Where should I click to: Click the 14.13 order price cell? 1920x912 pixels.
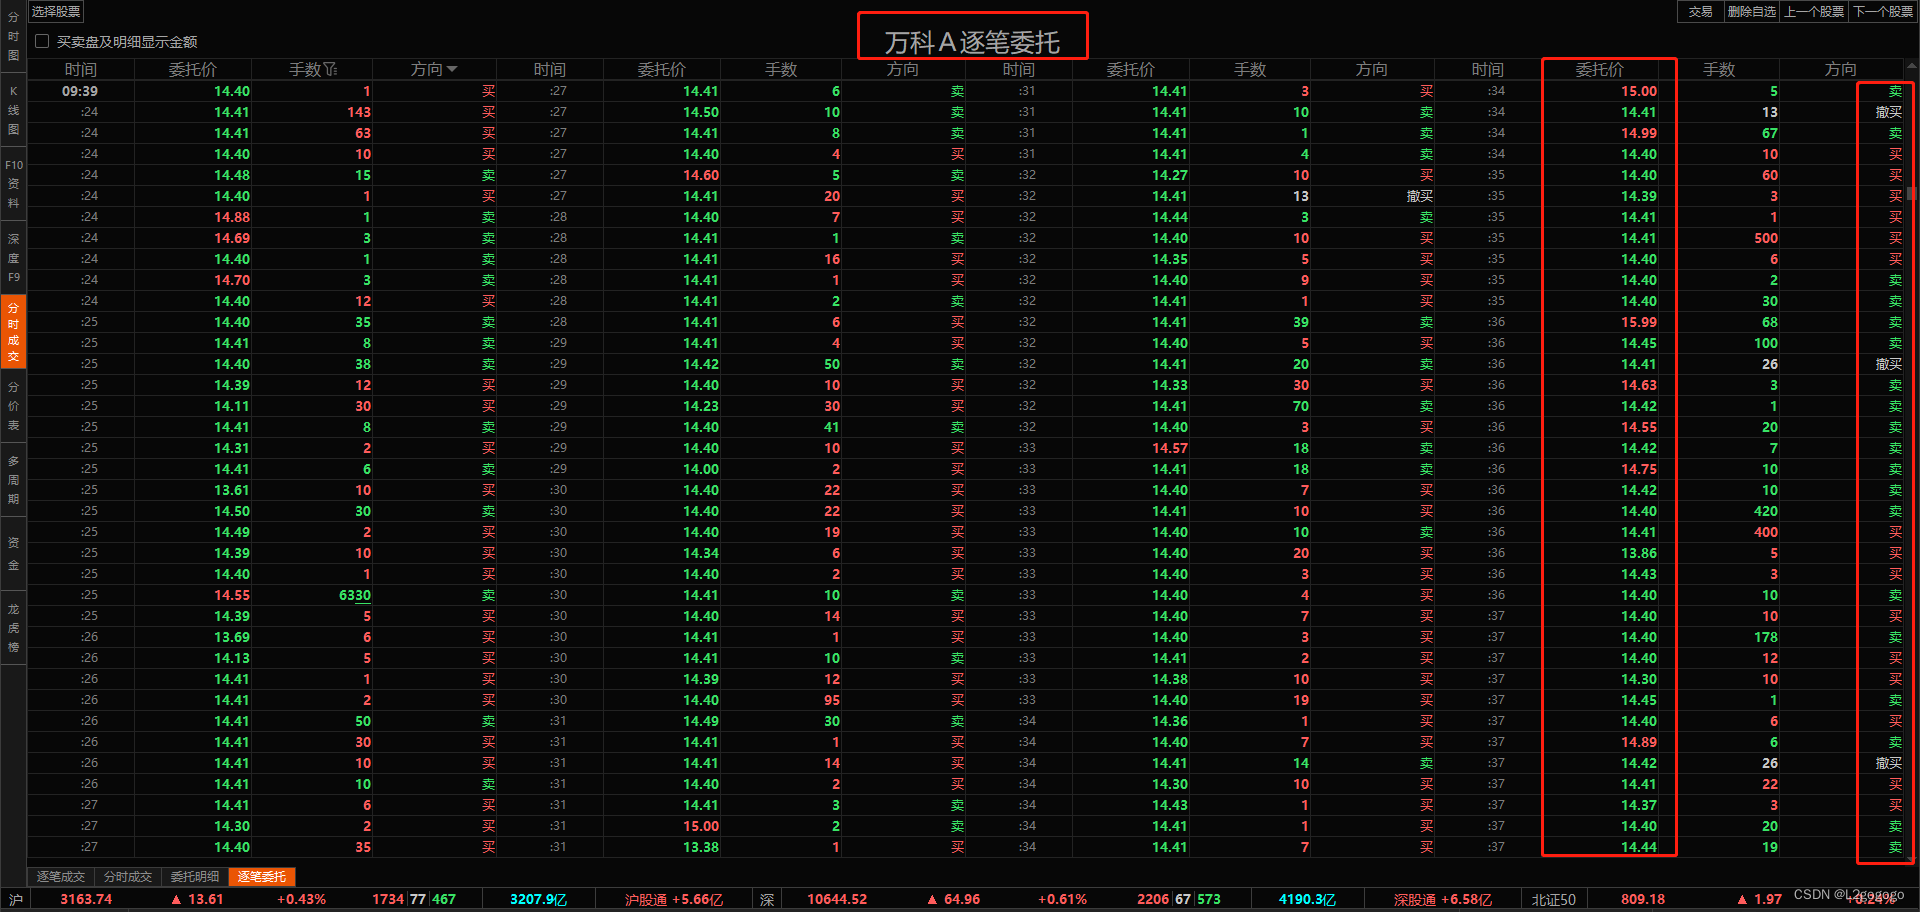[x=232, y=658]
